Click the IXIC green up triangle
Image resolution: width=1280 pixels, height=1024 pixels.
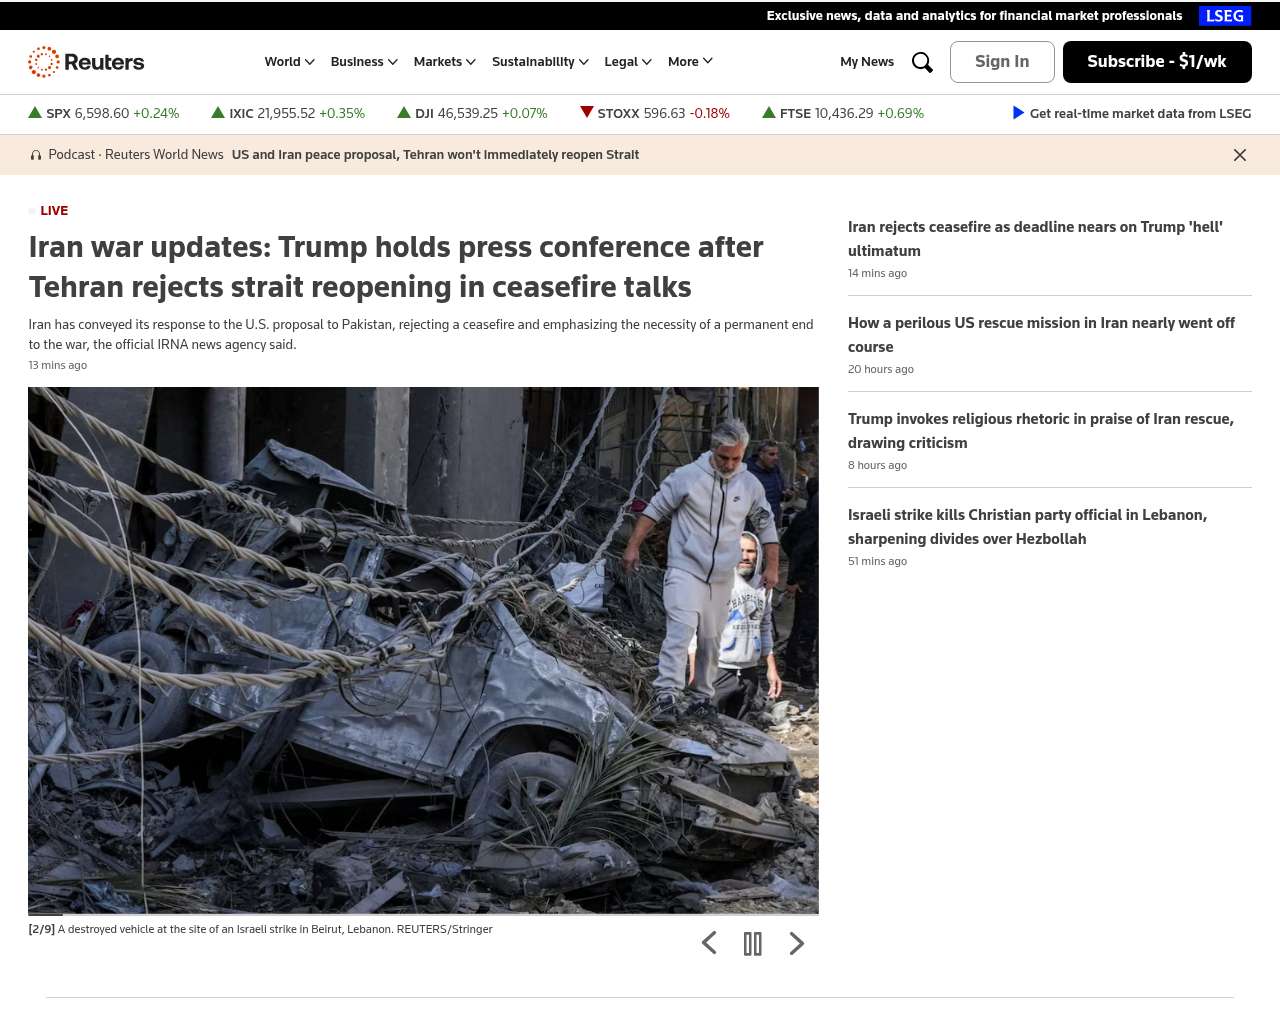tap(218, 113)
